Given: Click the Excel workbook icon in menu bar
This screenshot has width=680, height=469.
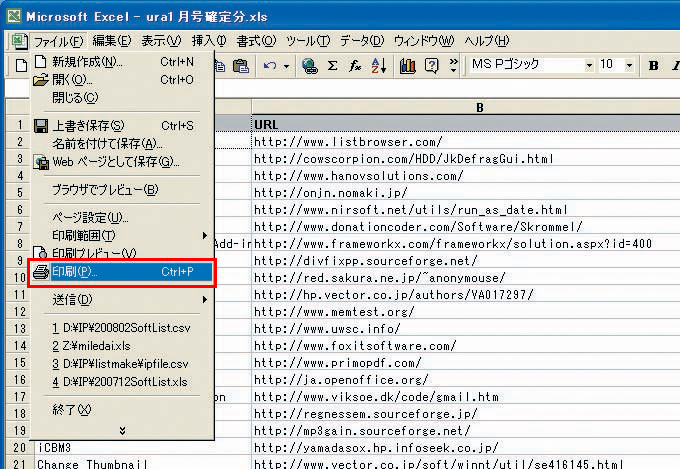Looking at the screenshot, I should 19,41.
